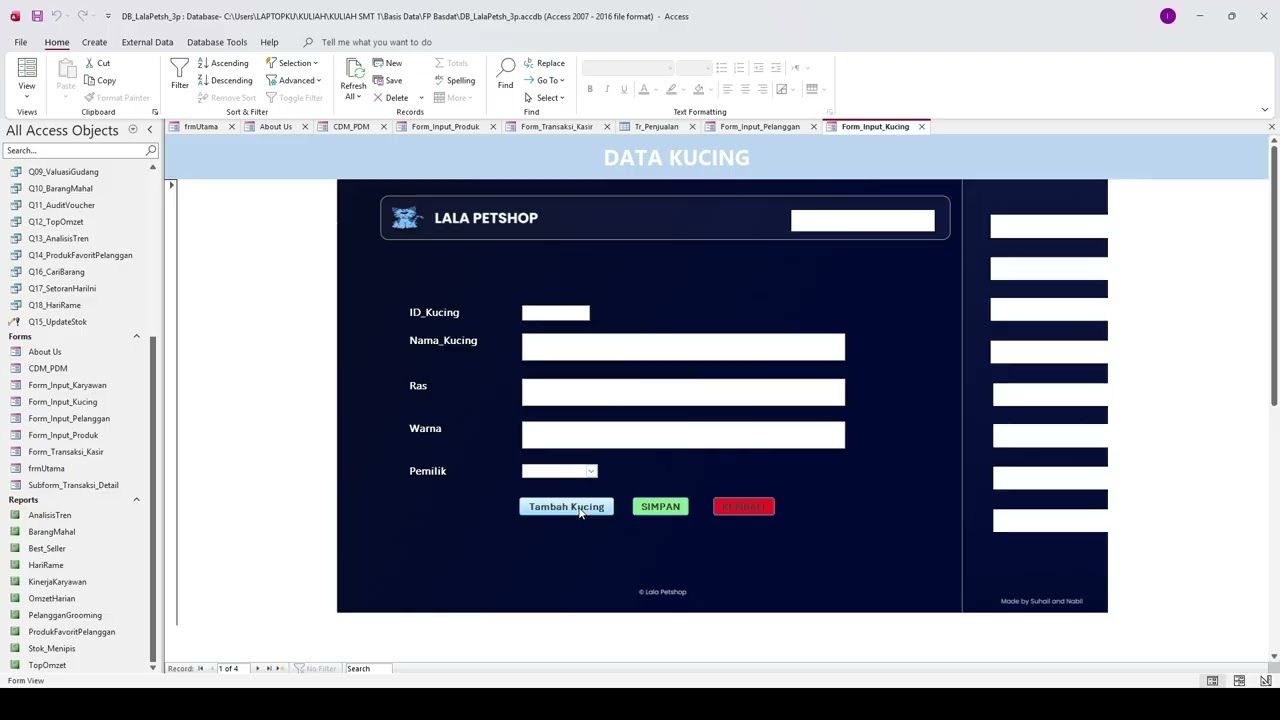Open Q15_UpdateStok query
Viewport: 1280px width, 720px height.
57,322
